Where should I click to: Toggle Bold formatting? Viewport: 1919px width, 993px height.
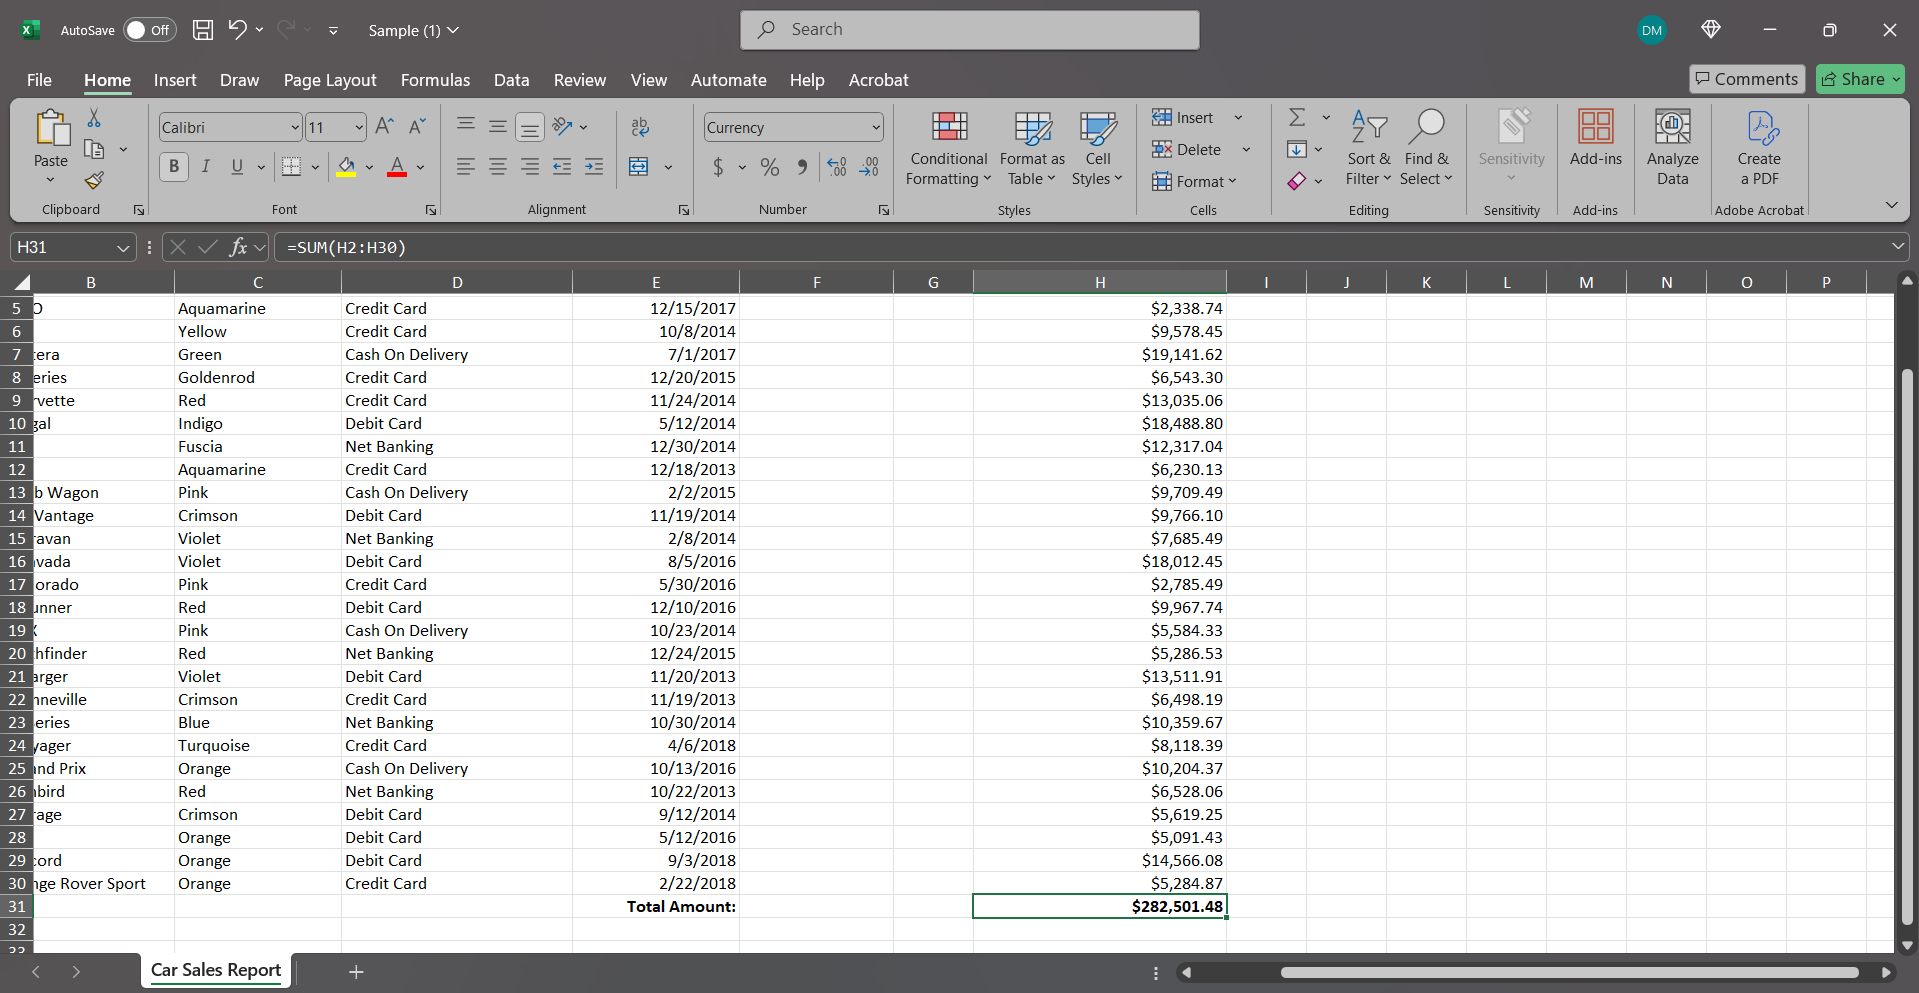[174, 167]
